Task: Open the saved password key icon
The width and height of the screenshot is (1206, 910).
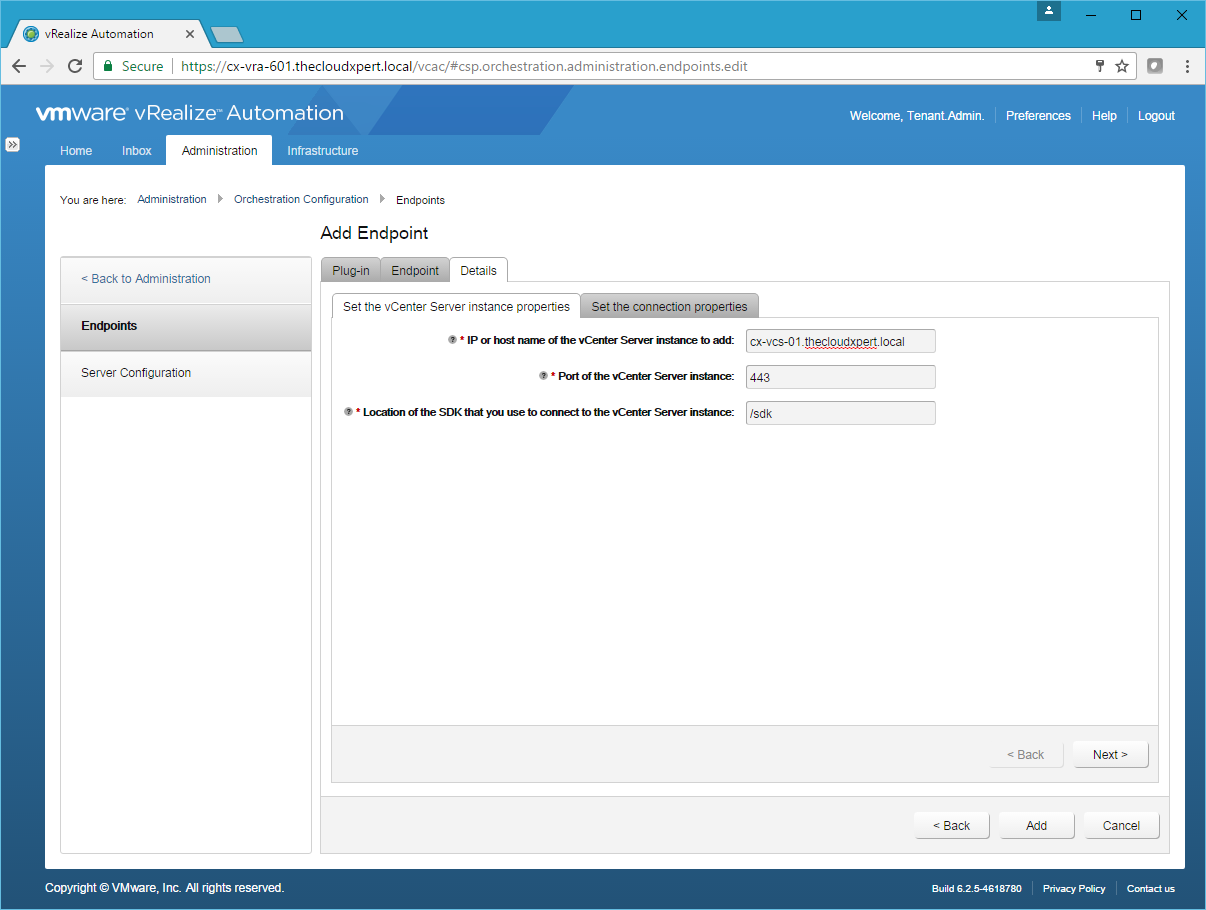Action: tap(1100, 66)
